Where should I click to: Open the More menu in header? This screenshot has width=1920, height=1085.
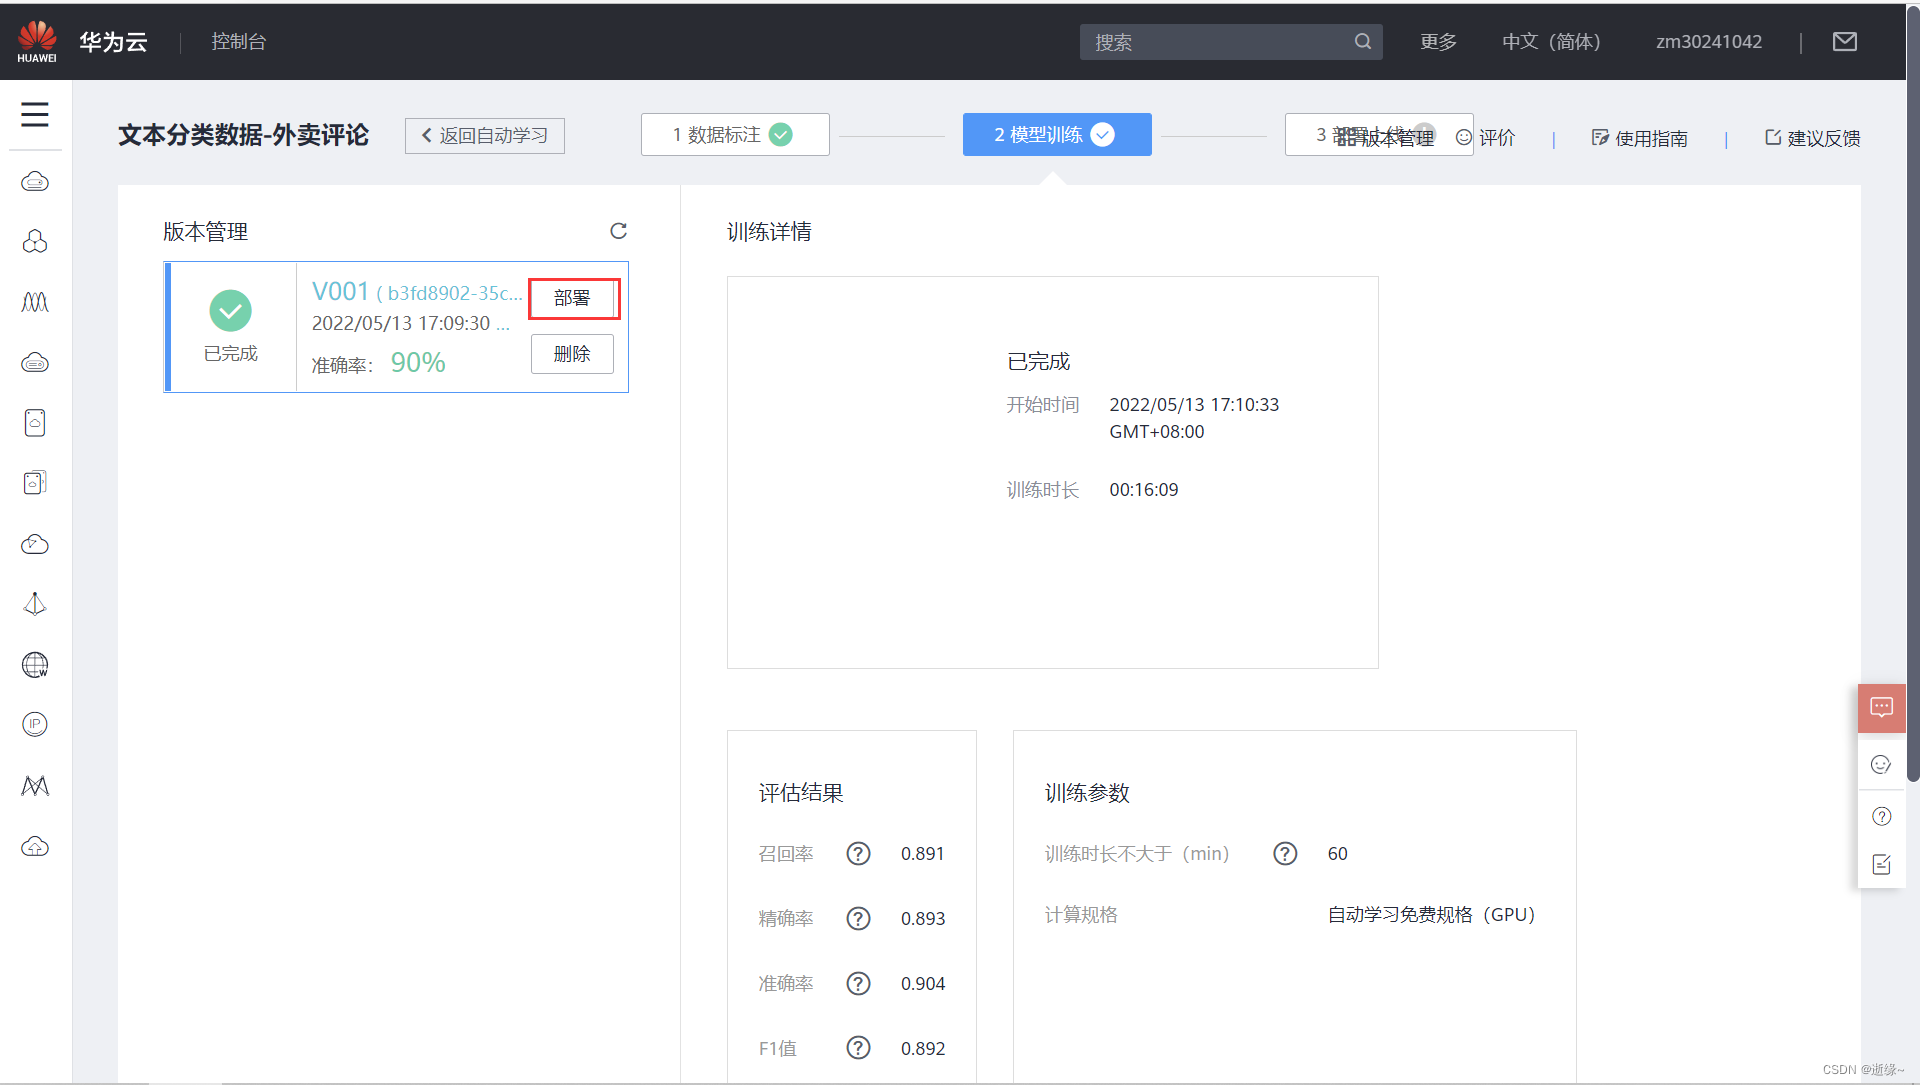[x=1438, y=42]
